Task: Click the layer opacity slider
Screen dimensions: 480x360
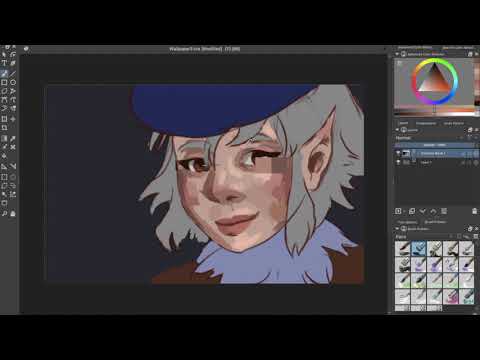Action: tap(435, 145)
